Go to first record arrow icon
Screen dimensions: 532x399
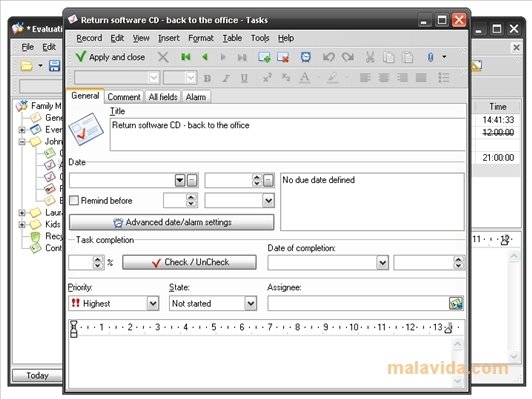tap(186, 57)
